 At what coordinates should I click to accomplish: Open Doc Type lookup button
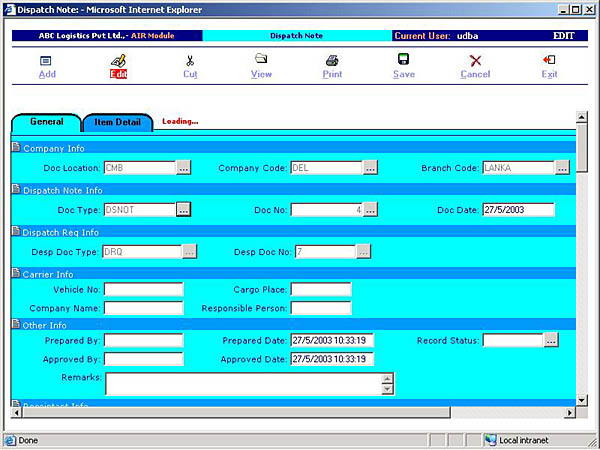point(184,210)
